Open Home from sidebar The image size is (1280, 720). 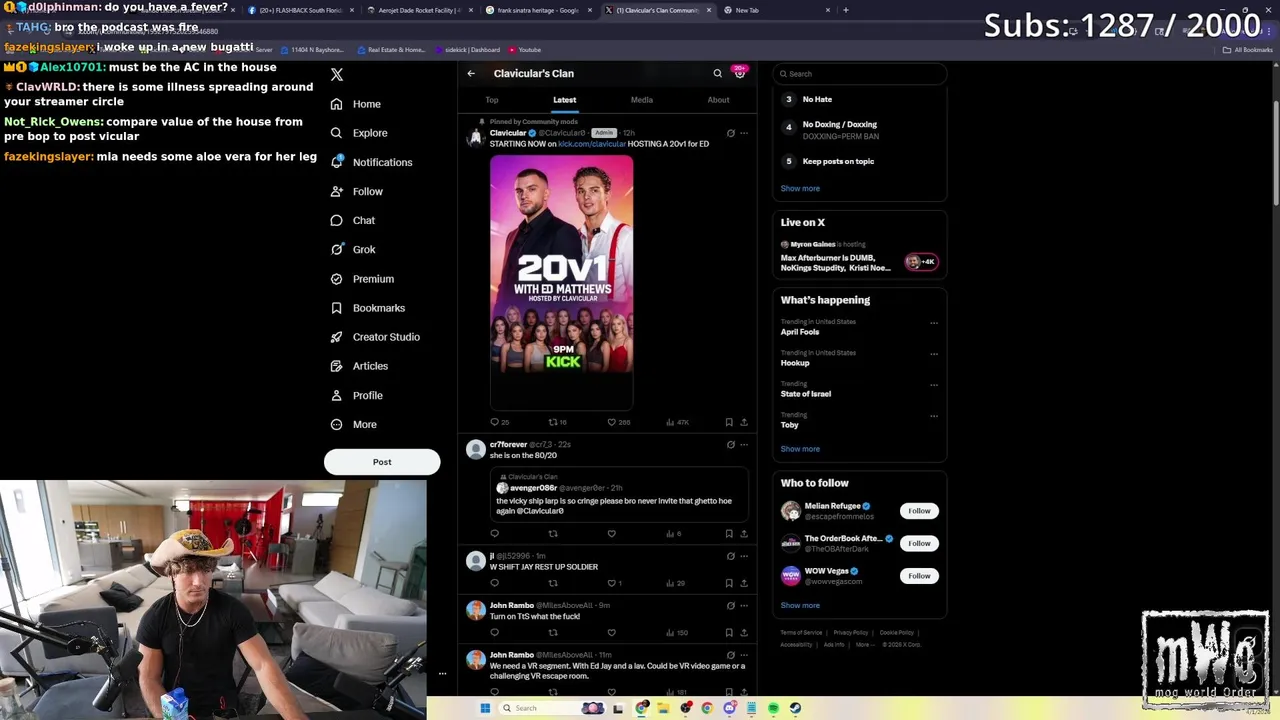point(356,104)
